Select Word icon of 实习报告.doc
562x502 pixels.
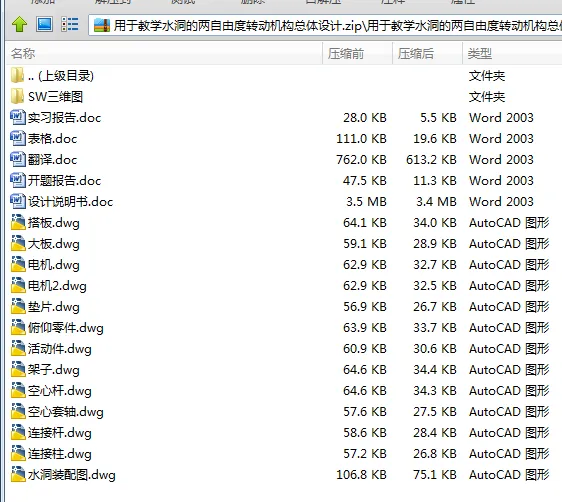[18, 118]
